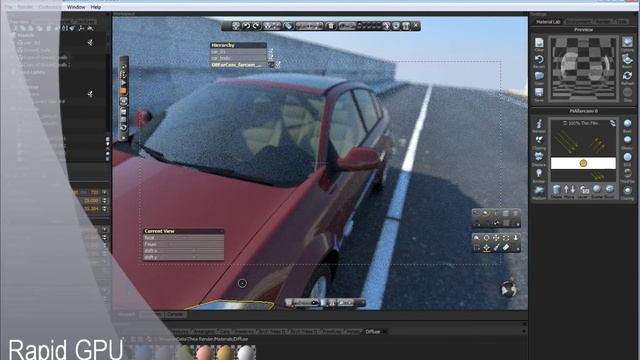Click the trash icon in viewport toolbar

(x=331, y=26)
